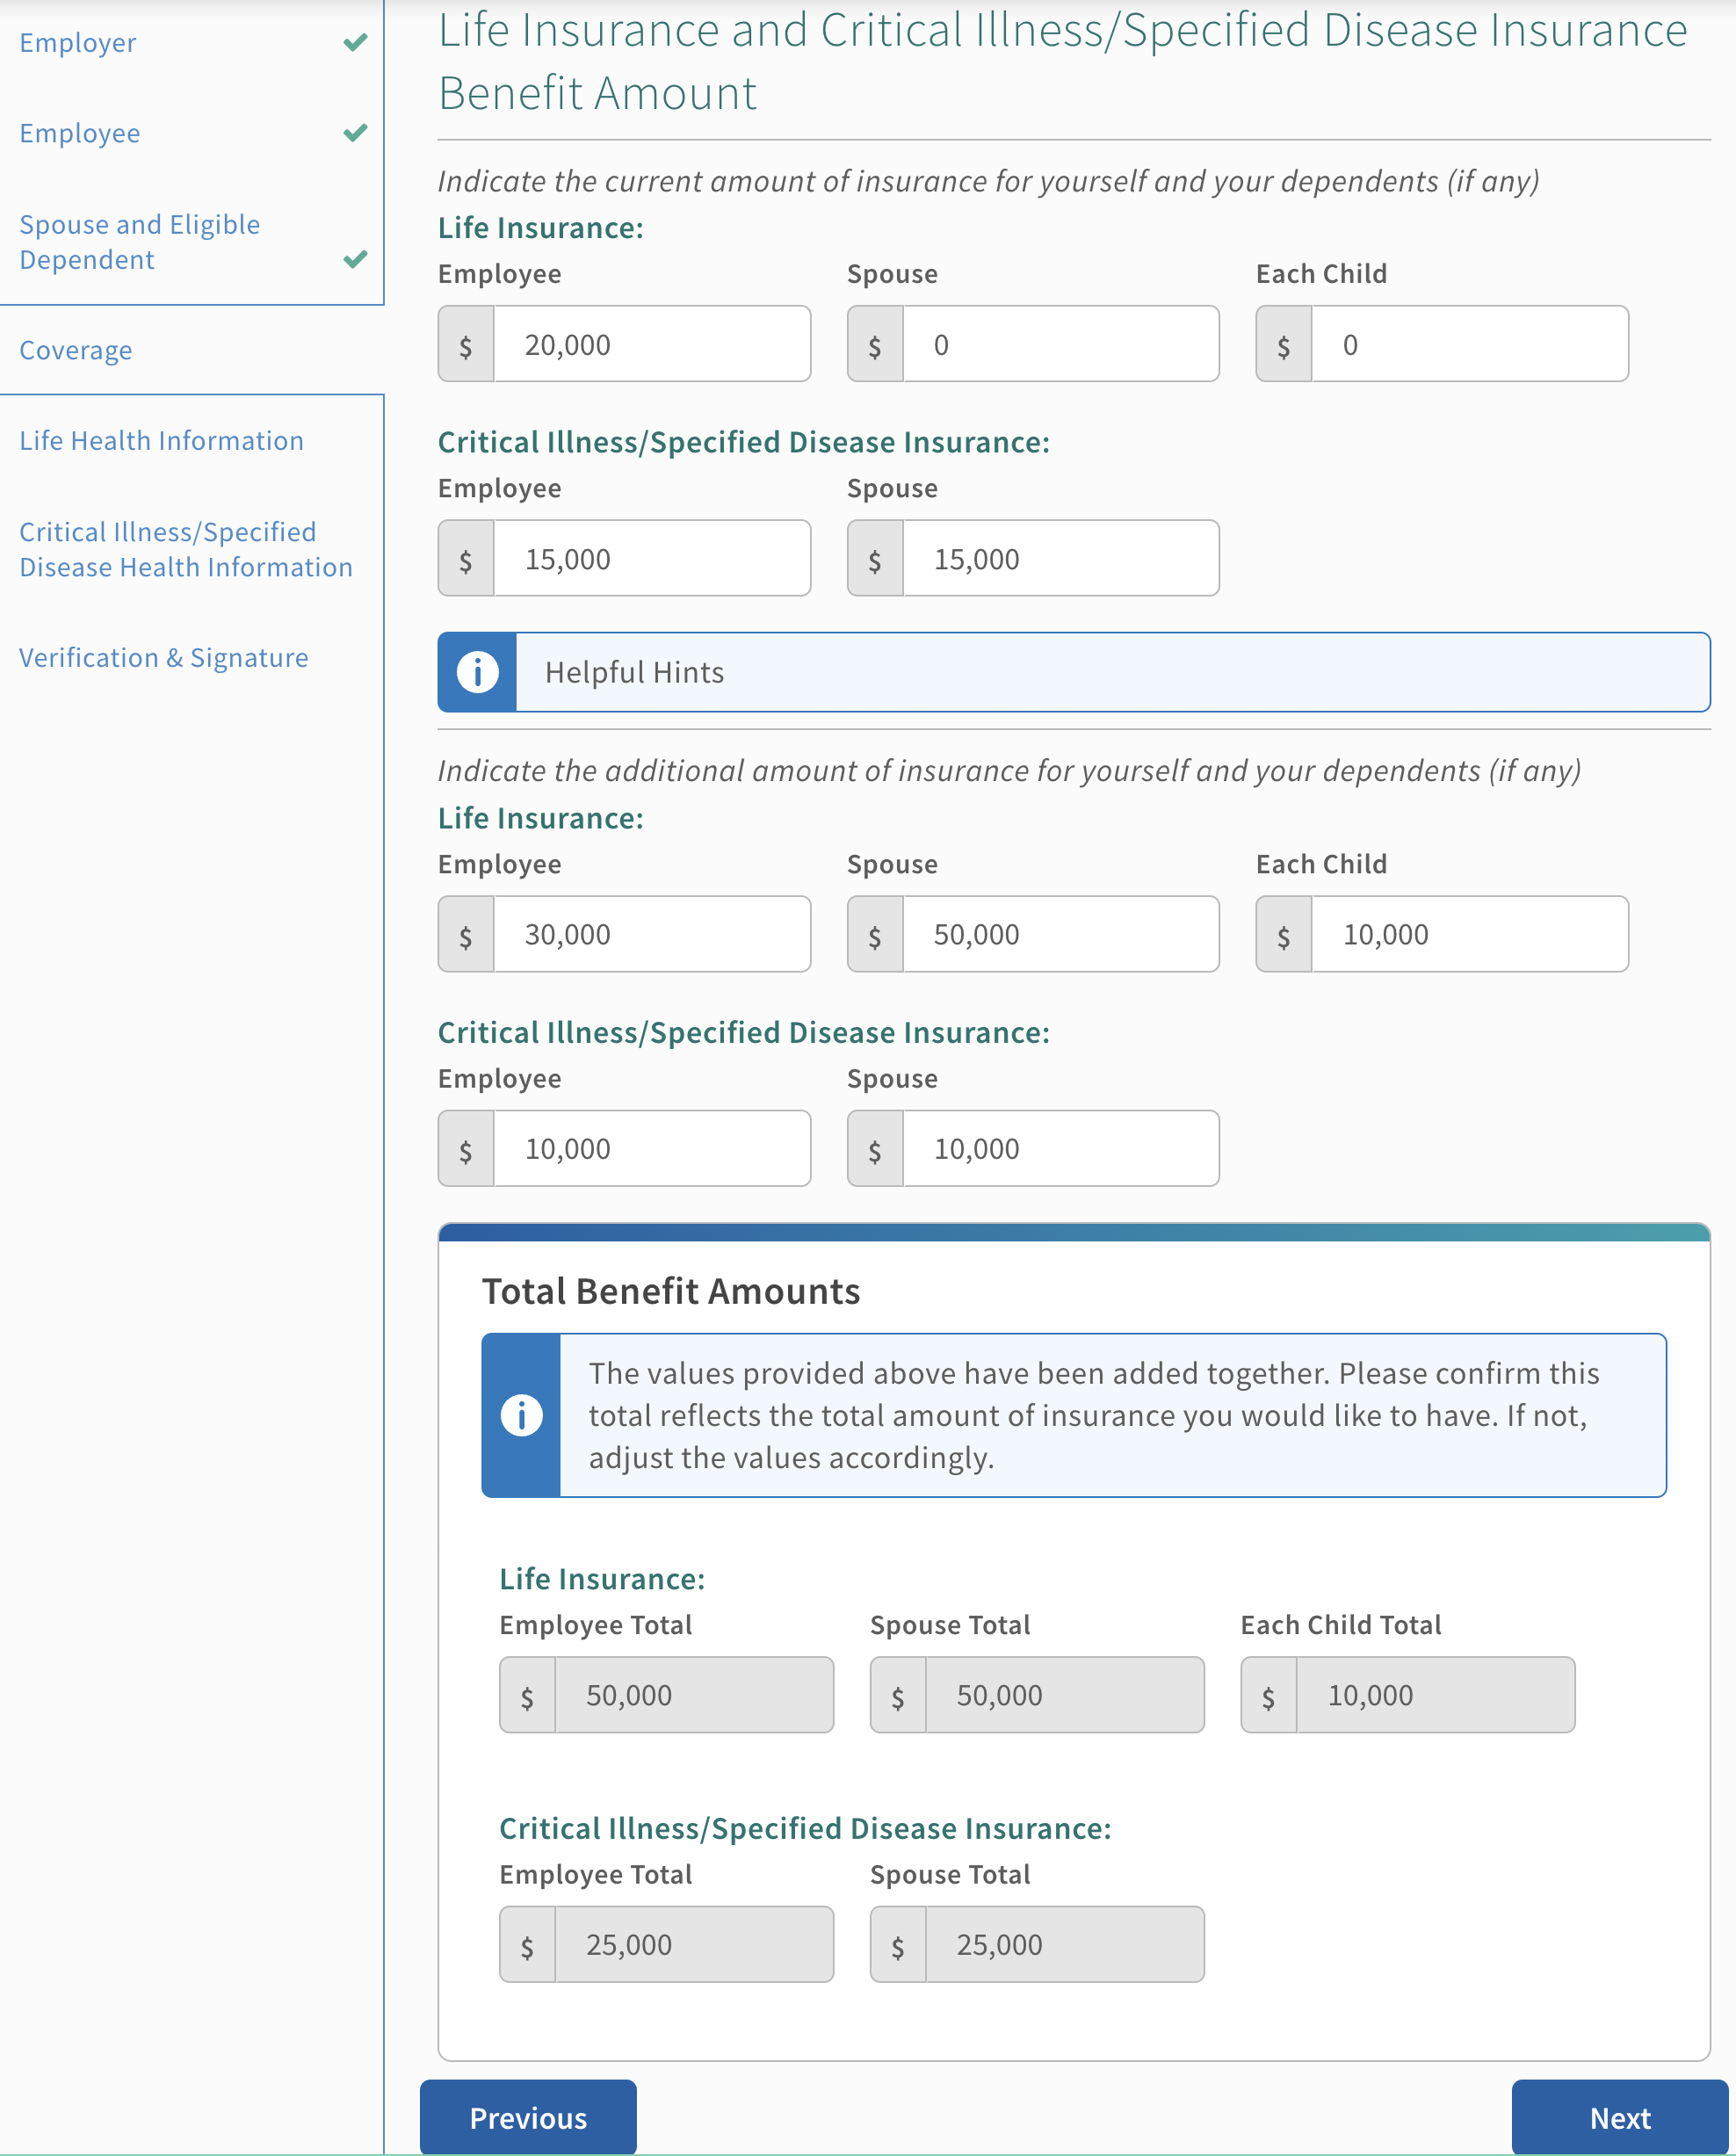The image size is (1736, 2156).
Task: Click the Employer step checkmark icon
Action: pos(355,42)
